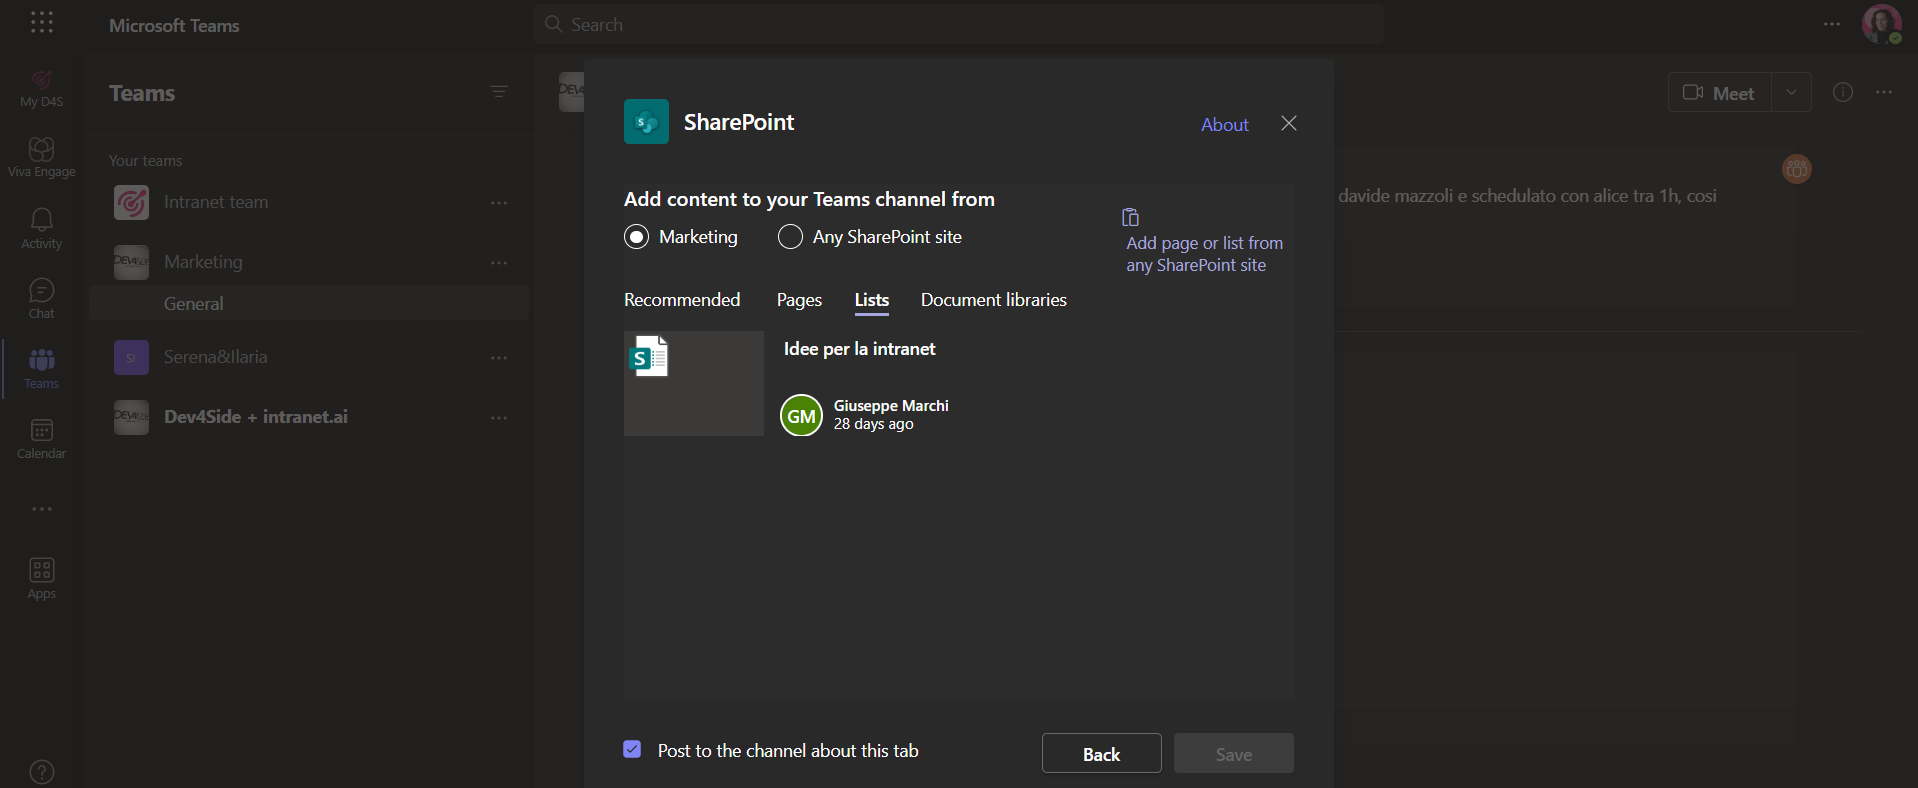Click the Back button

1101,754
